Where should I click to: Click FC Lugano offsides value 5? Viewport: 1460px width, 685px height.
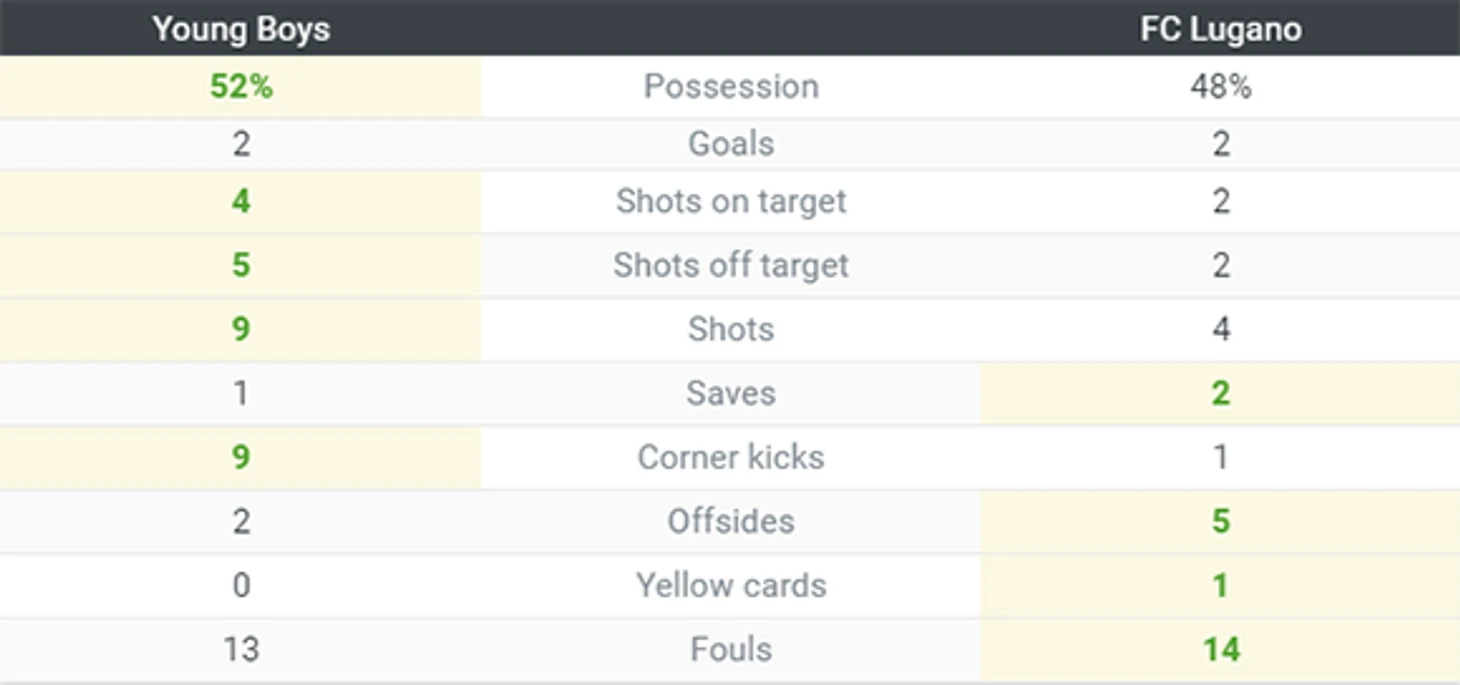(1220, 521)
